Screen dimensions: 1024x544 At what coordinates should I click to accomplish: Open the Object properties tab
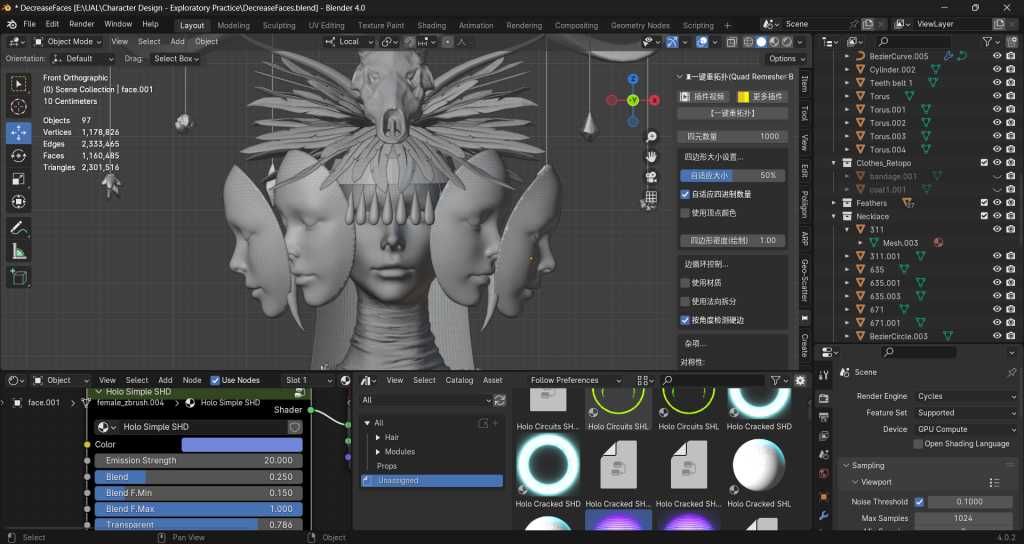point(824,496)
